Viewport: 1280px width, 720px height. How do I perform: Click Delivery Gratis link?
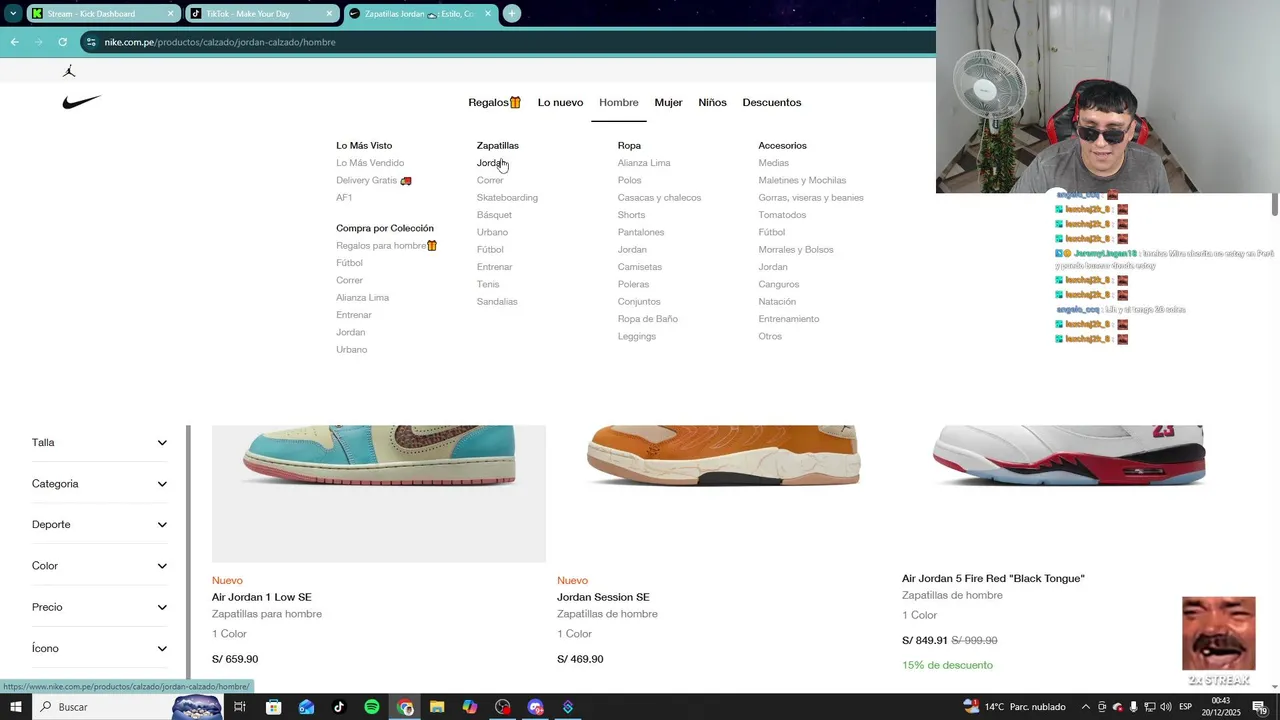point(374,180)
